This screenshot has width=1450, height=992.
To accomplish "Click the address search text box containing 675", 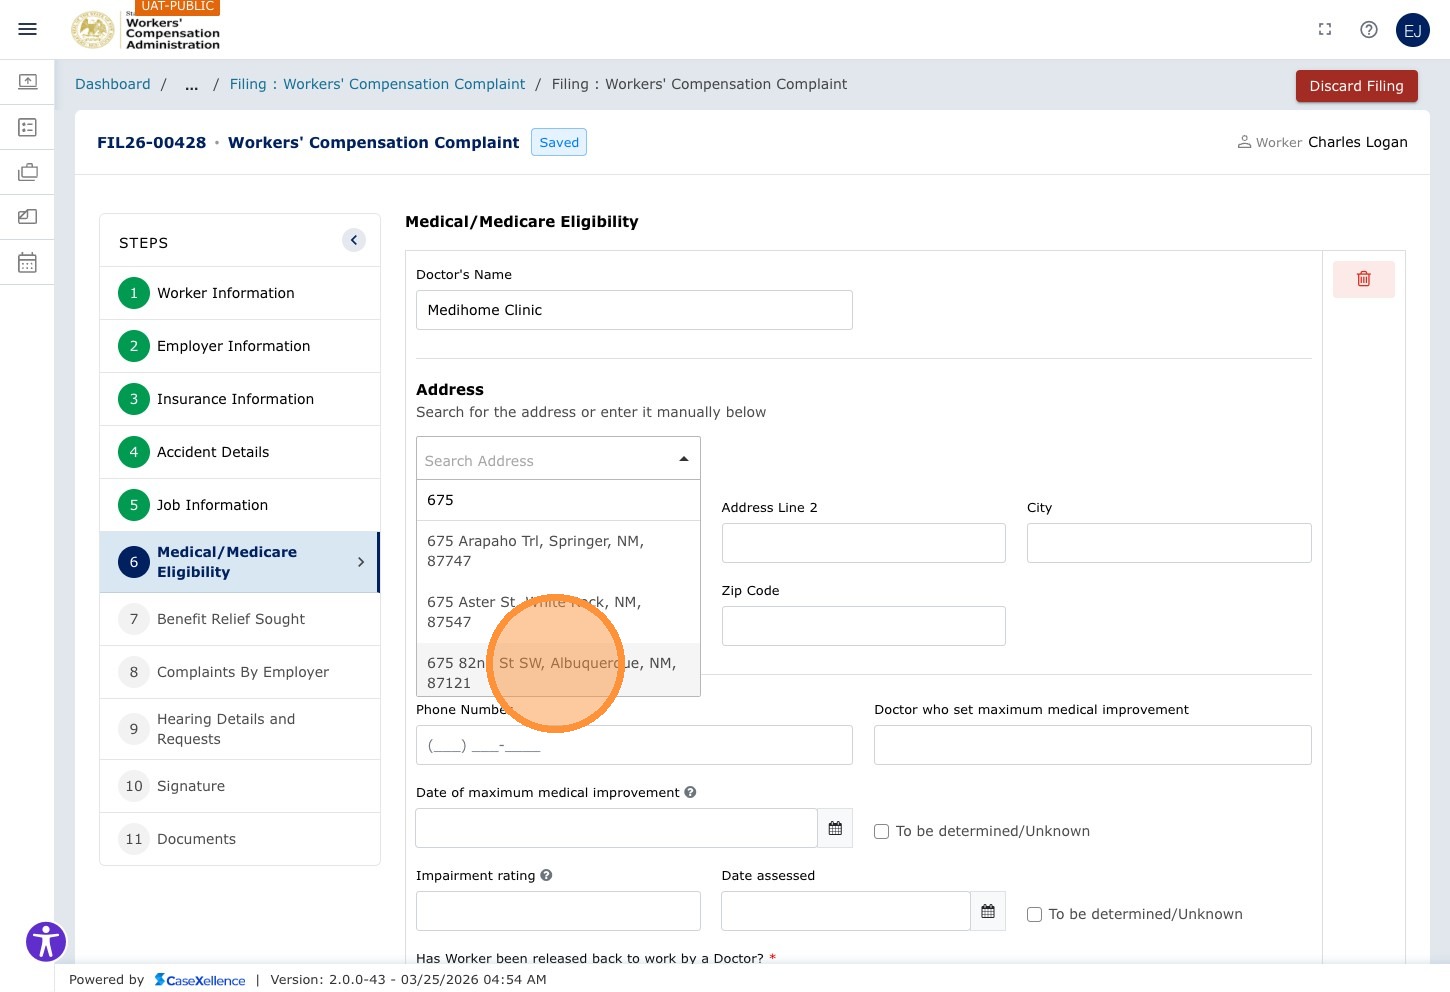I will coord(558,500).
